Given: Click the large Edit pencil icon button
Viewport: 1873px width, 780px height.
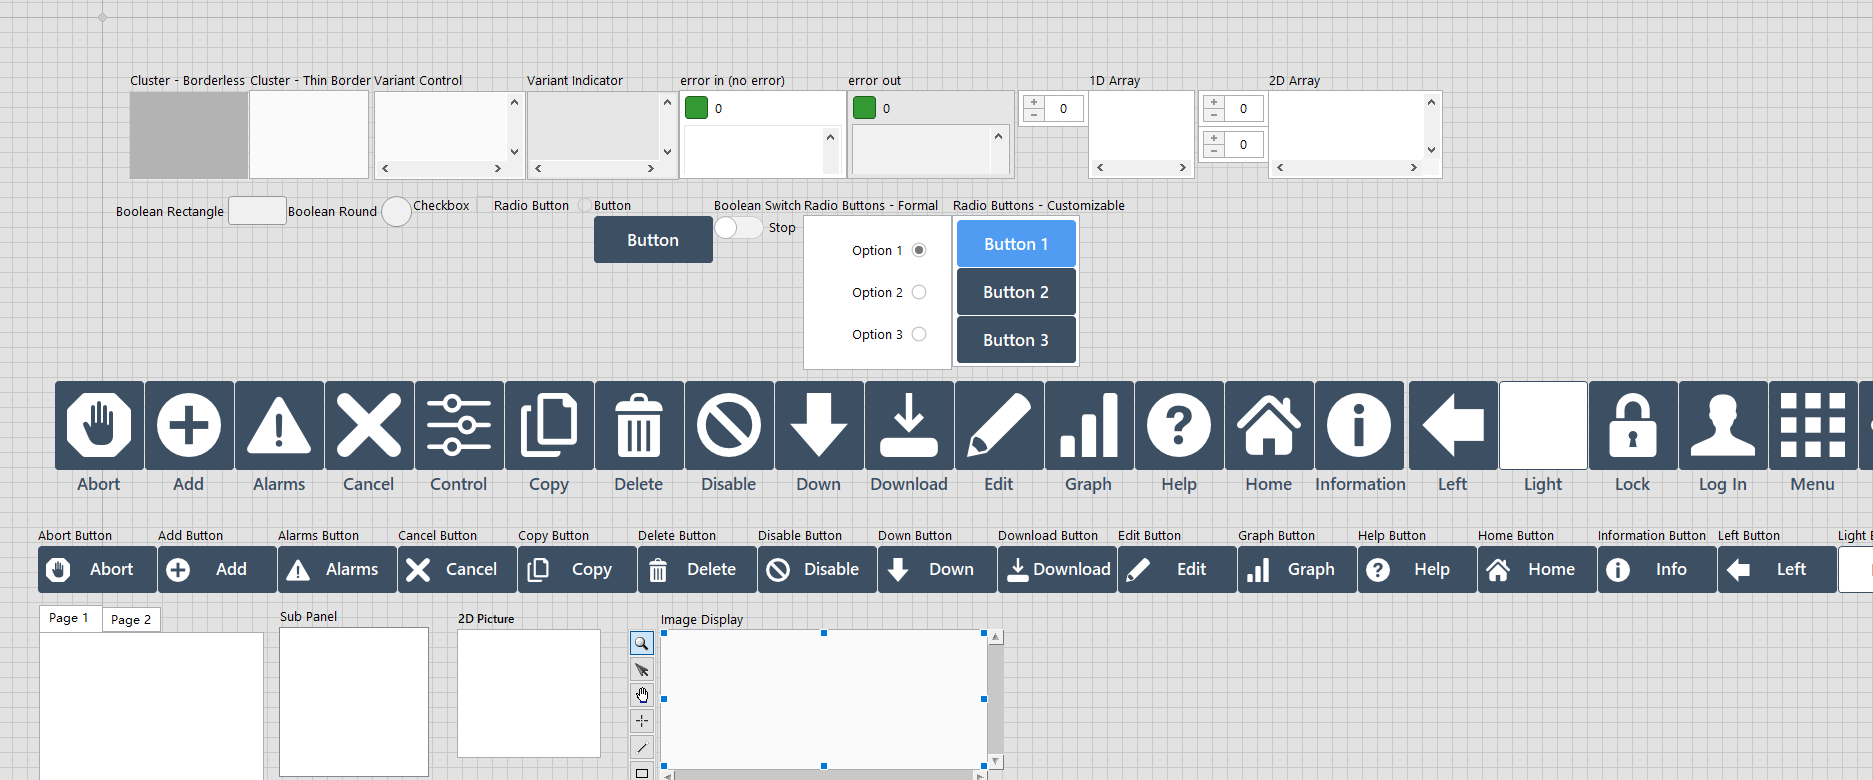Looking at the screenshot, I should 999,425.
